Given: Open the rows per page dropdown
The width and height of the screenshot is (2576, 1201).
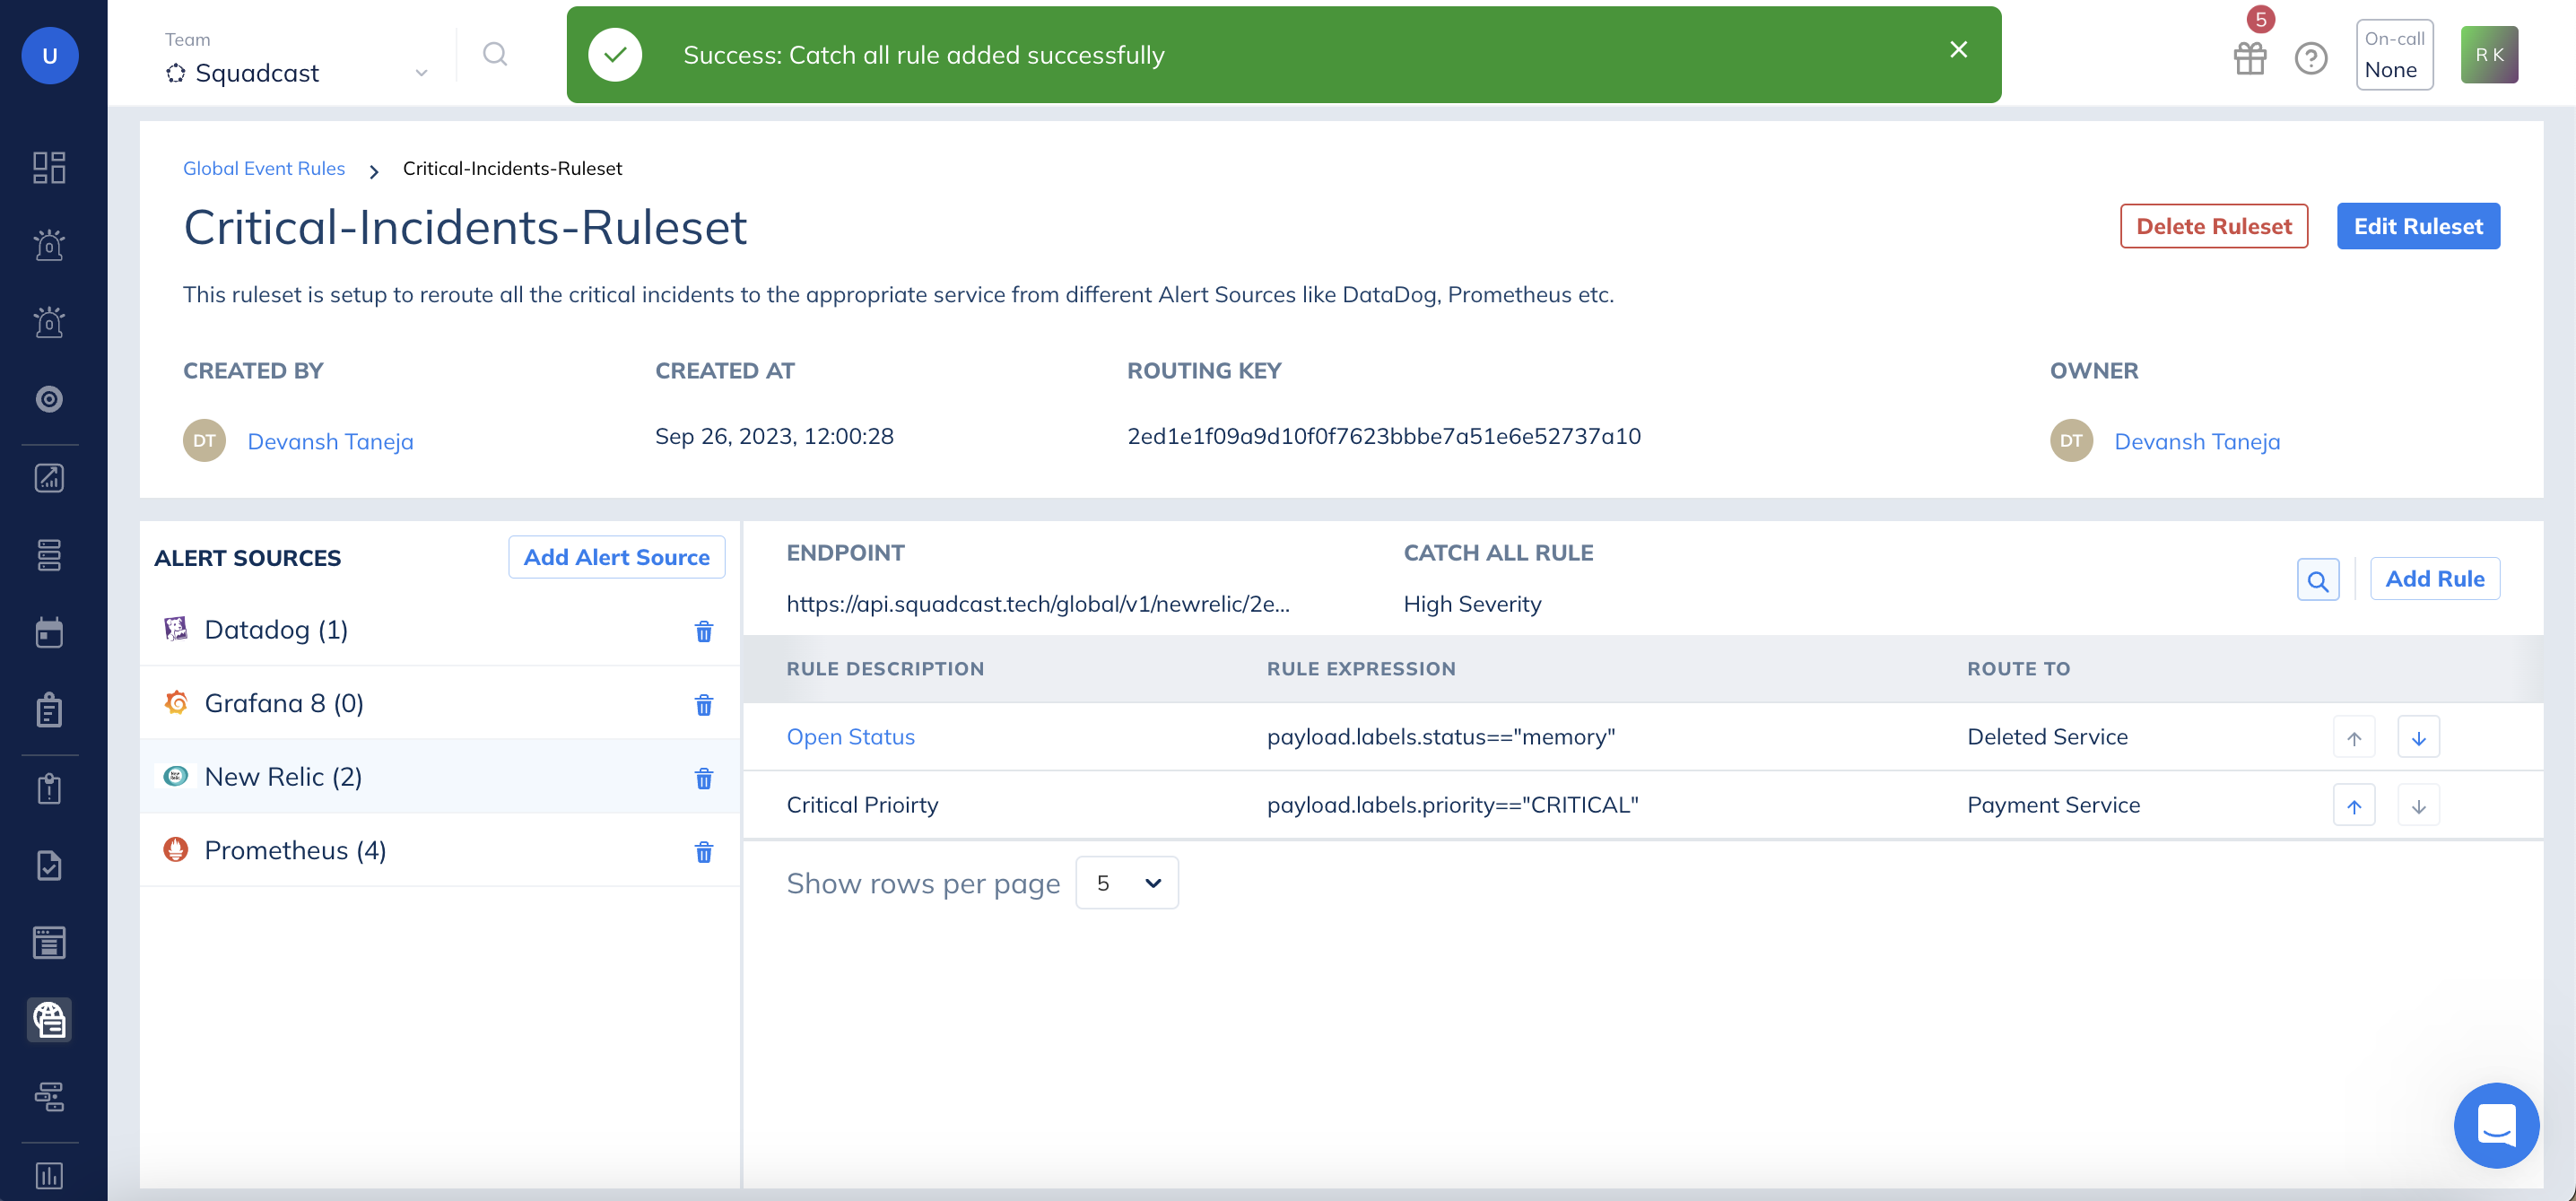Looking at the screenshot, I should [x=1127, y=883].
